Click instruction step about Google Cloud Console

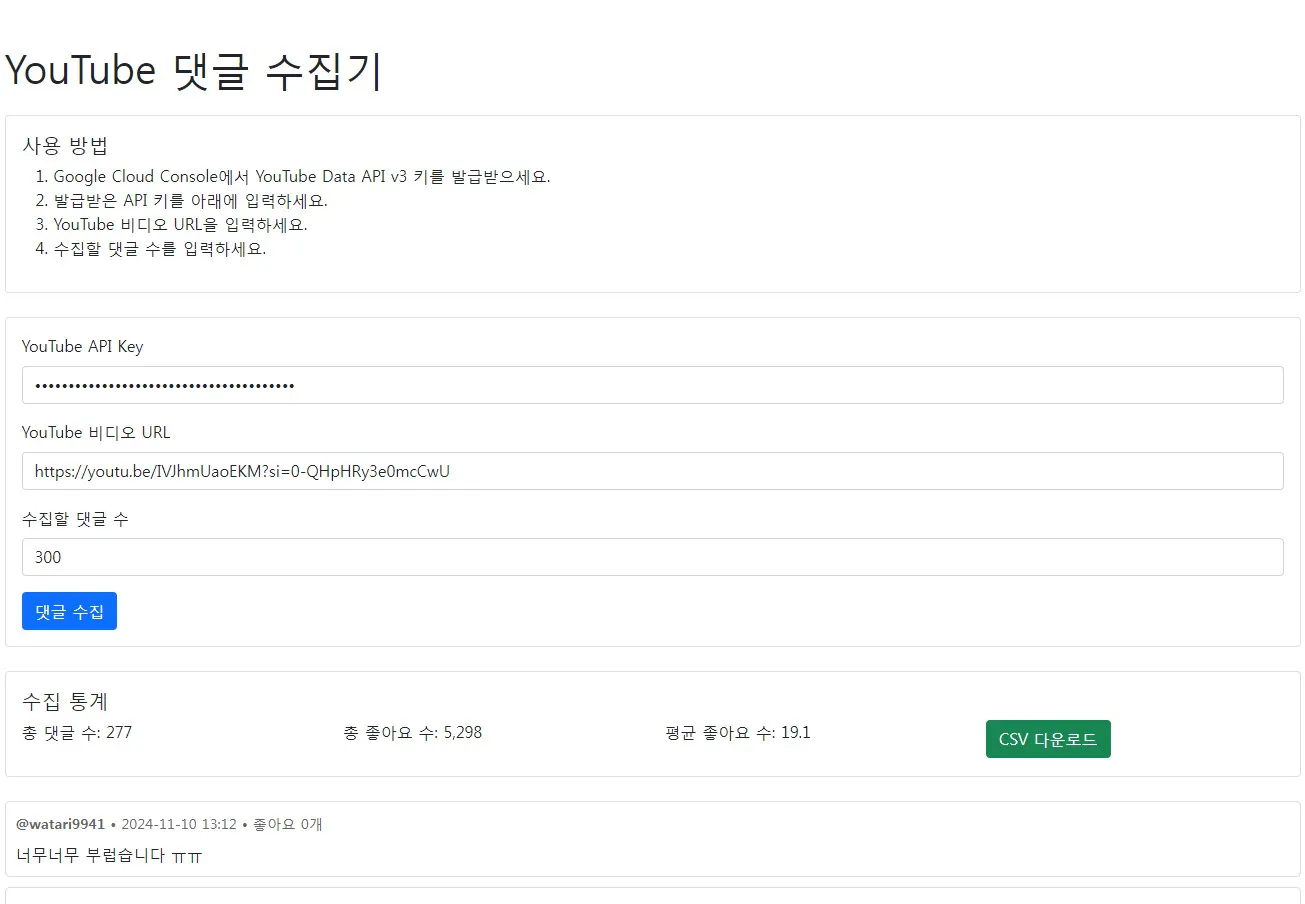[302, 177]
